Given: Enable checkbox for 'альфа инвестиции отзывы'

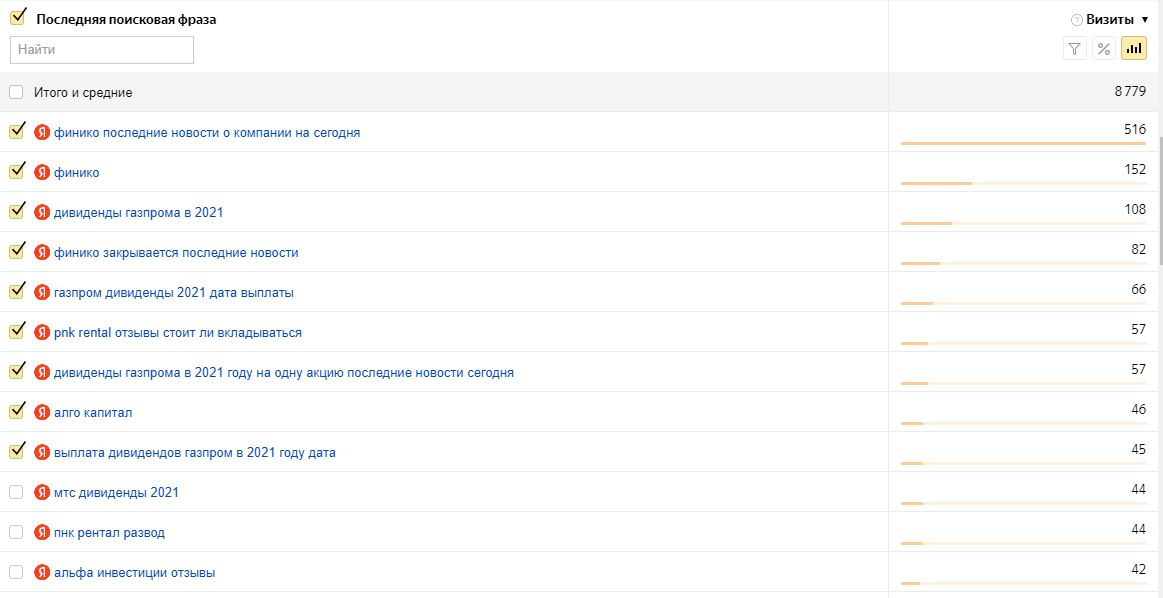Looking at the screenshot, I should click(x=16, y=572).
